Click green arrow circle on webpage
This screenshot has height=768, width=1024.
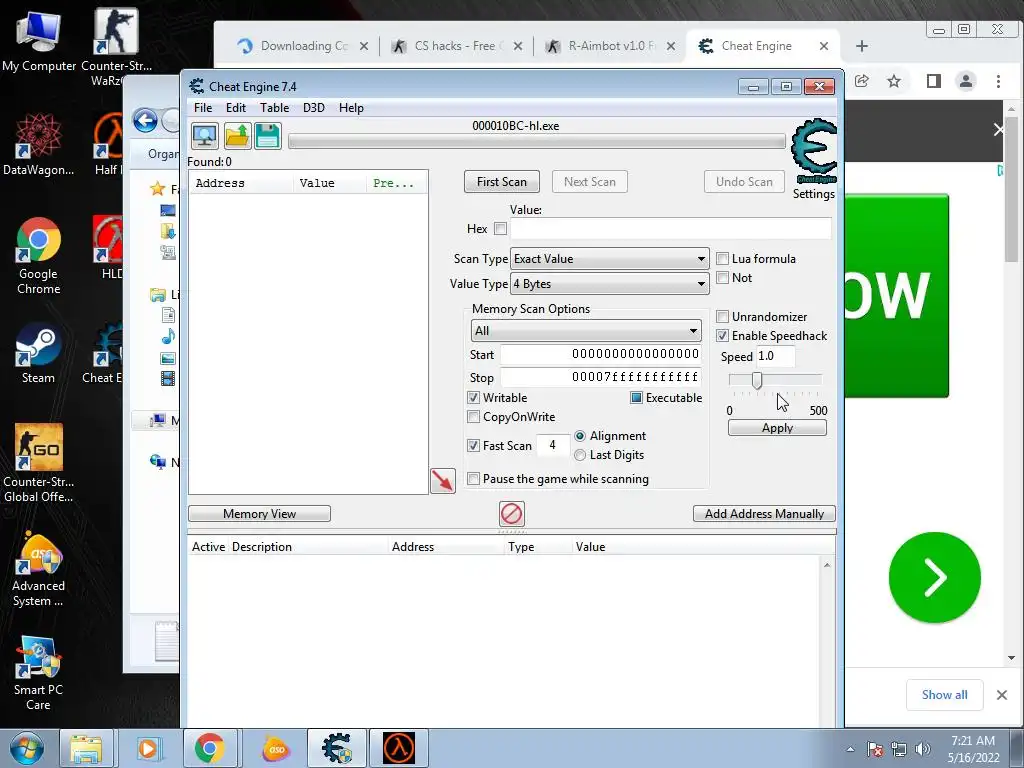tap(935, 577)
